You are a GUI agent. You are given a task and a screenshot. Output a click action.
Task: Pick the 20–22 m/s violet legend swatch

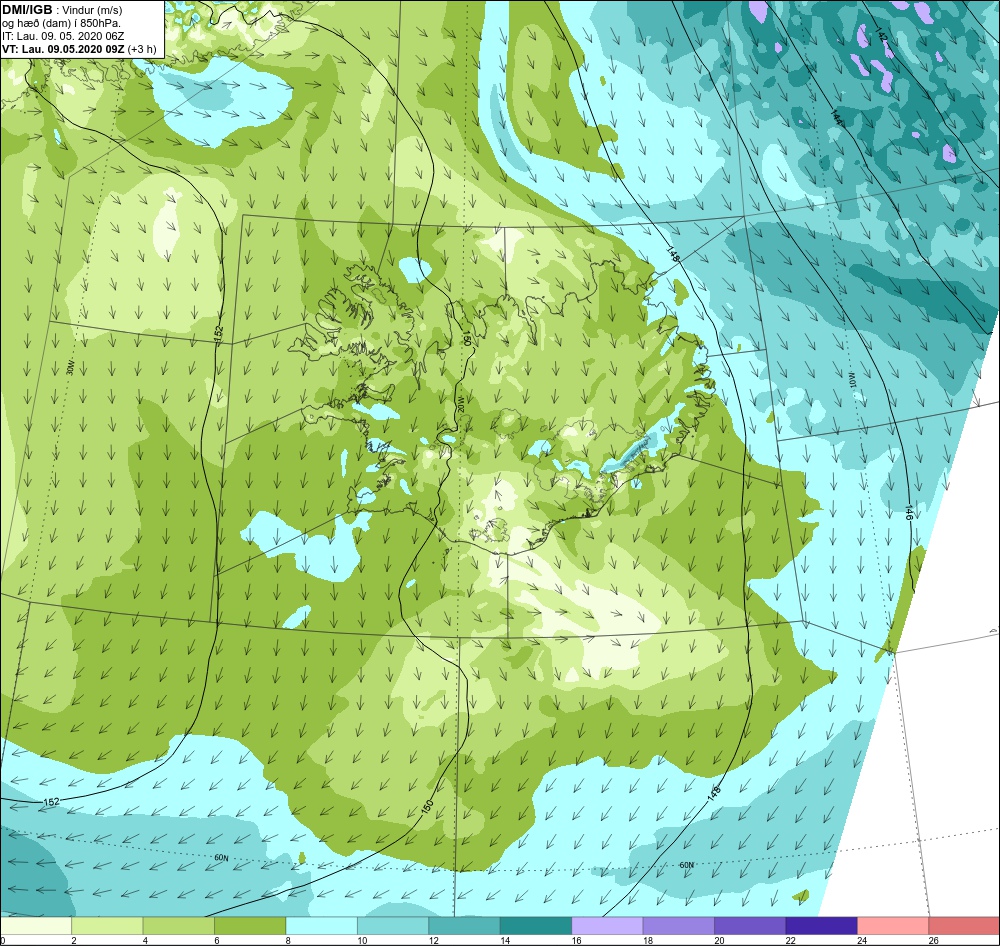[x=750, y=926]
